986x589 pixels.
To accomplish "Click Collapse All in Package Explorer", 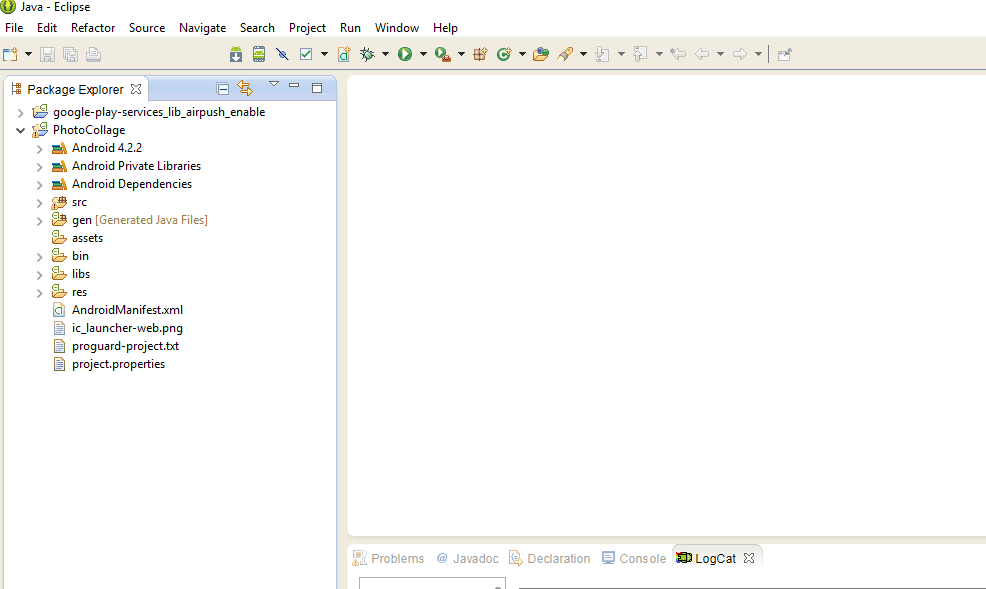I will click(x=223, y=88).
